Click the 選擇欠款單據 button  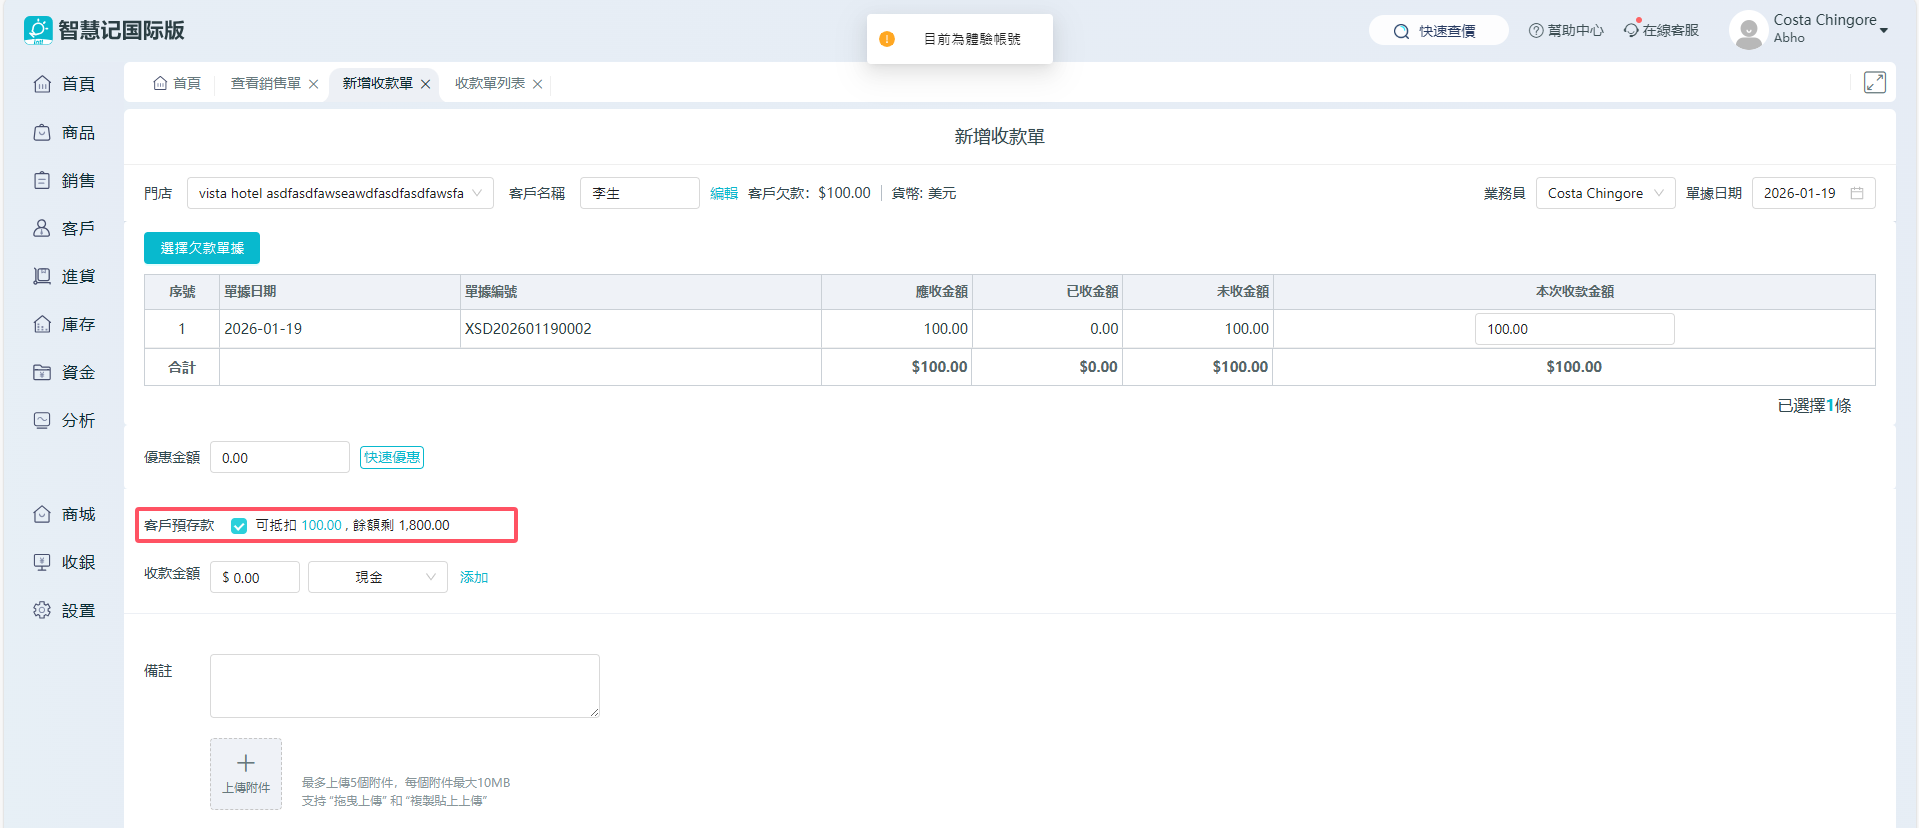tap(202, 248)
